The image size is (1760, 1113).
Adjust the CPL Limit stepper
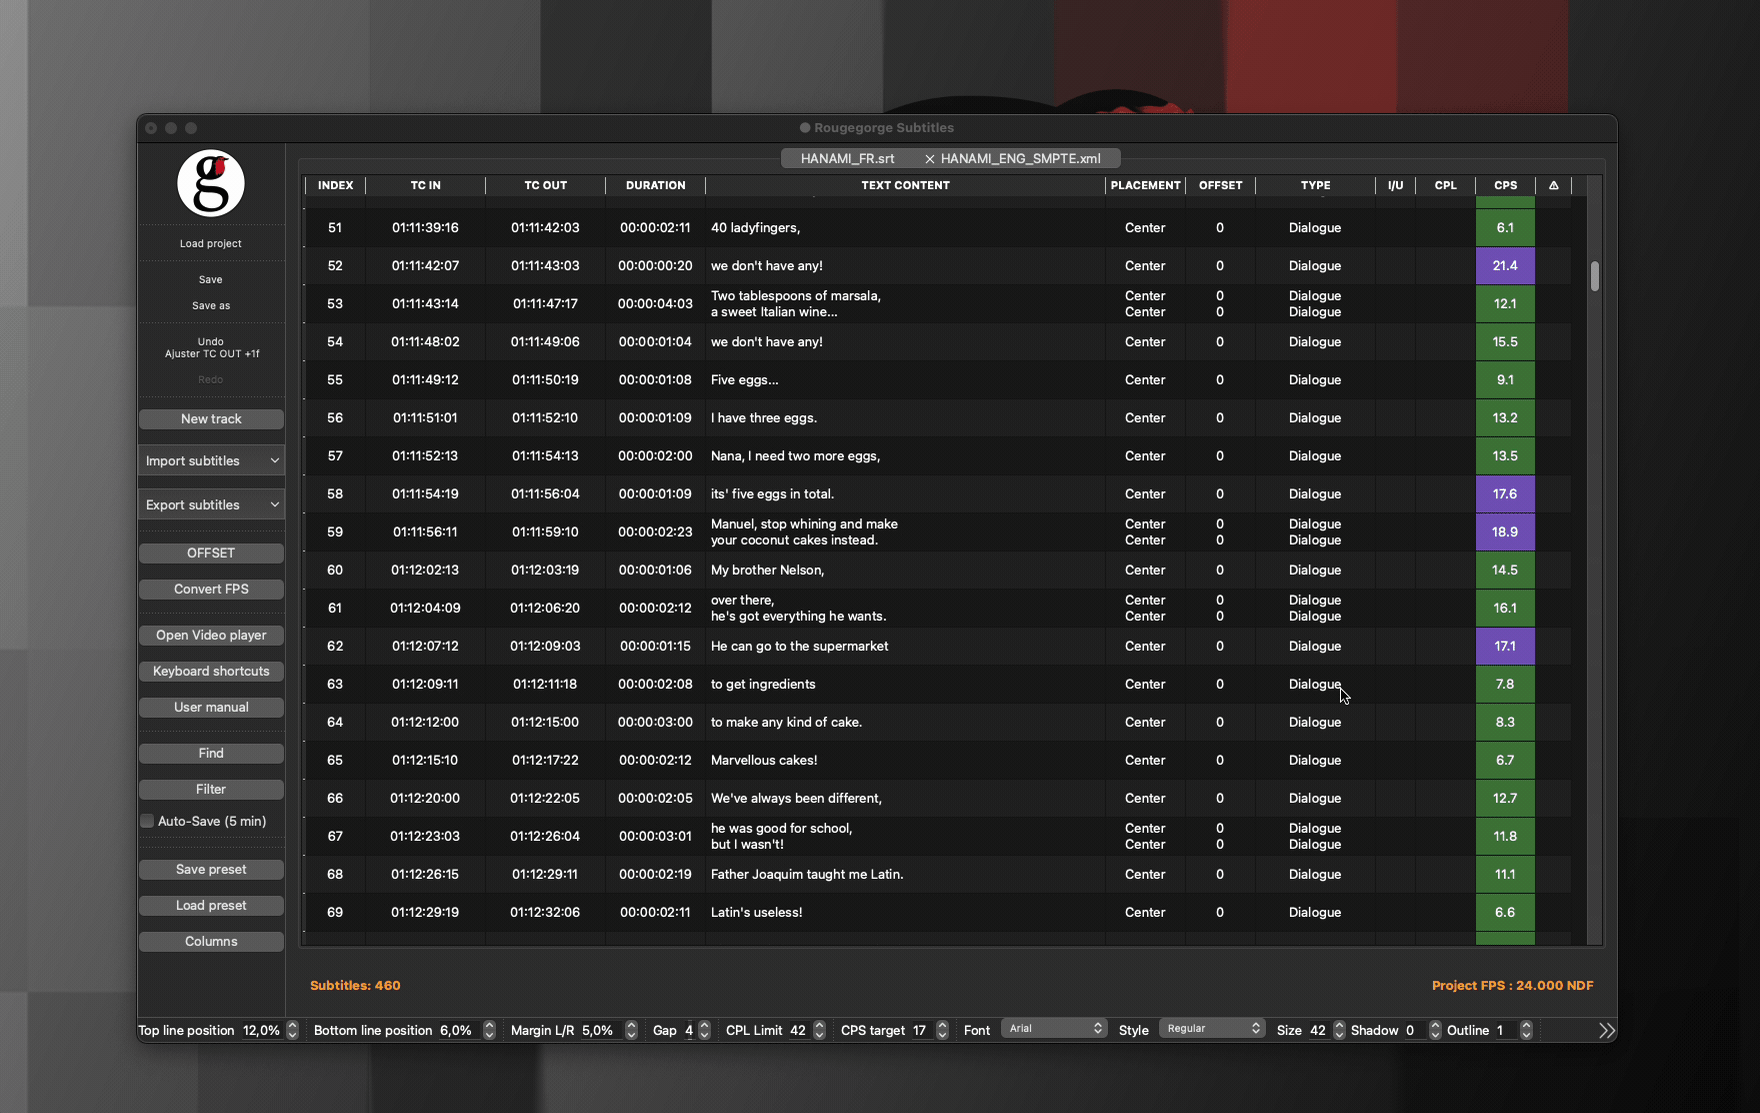(820, 1031)
